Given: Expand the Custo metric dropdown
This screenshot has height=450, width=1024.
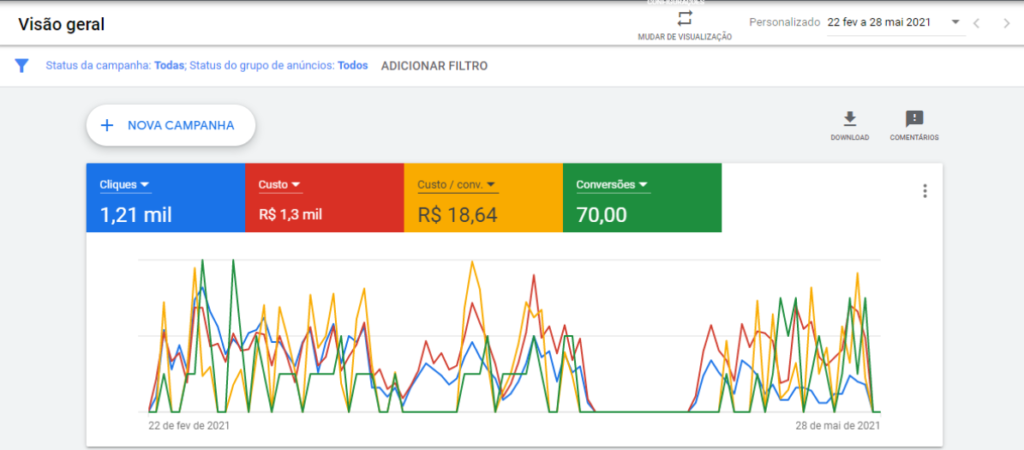Looking at the screenshot, I should tap(297, 185).
